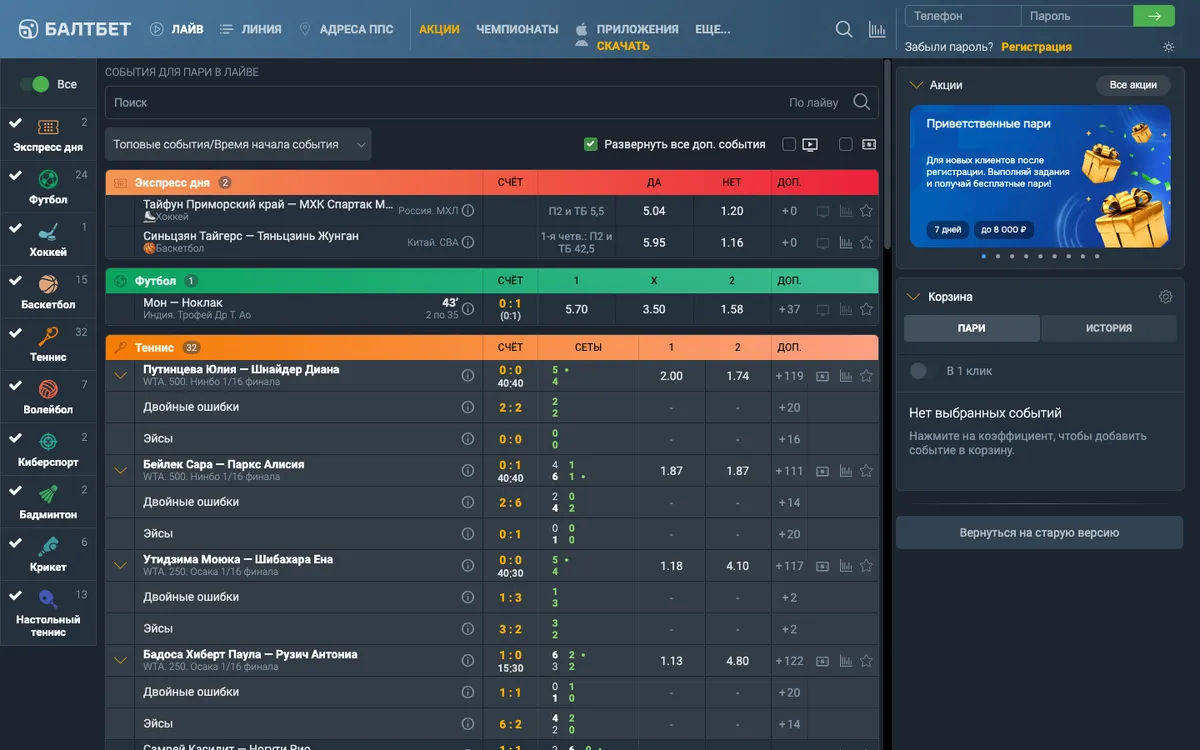The width and height of the screenshot is (1200, 750).
Task: Add Мон — Ноклак match to favorites star
Action: (x=866, y=309)
